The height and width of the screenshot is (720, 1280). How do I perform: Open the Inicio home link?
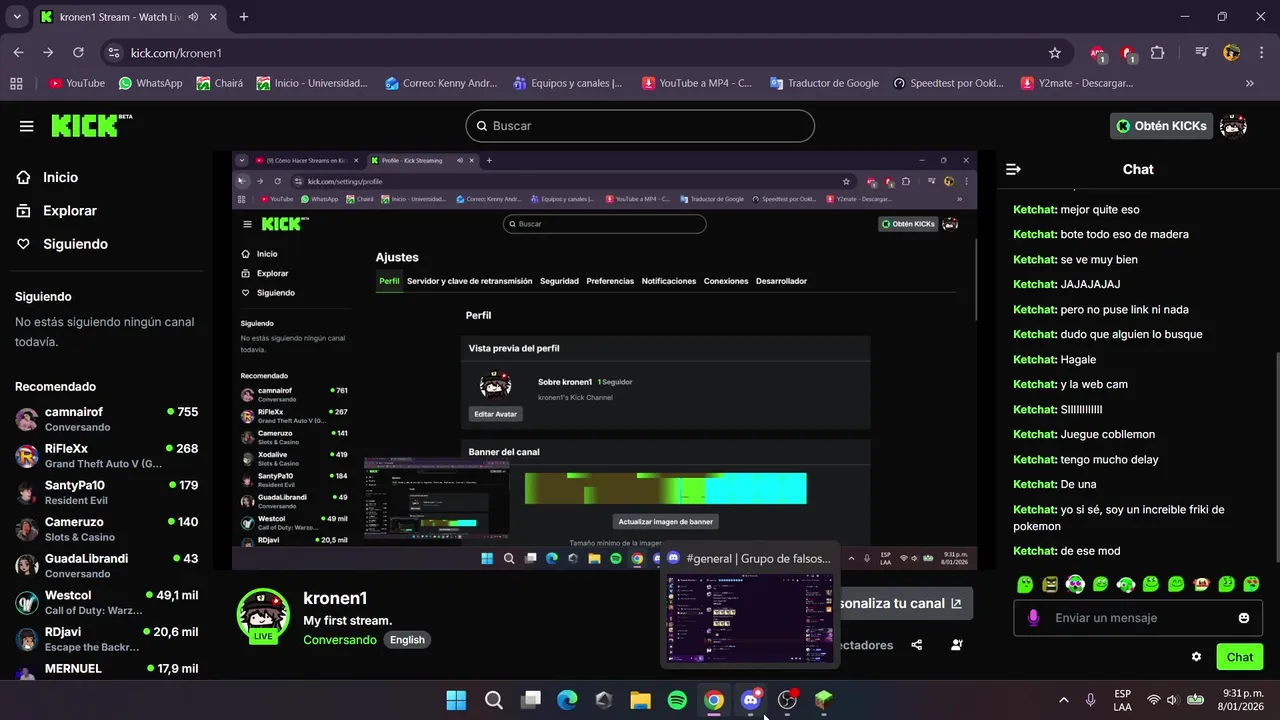pos(47,177)
